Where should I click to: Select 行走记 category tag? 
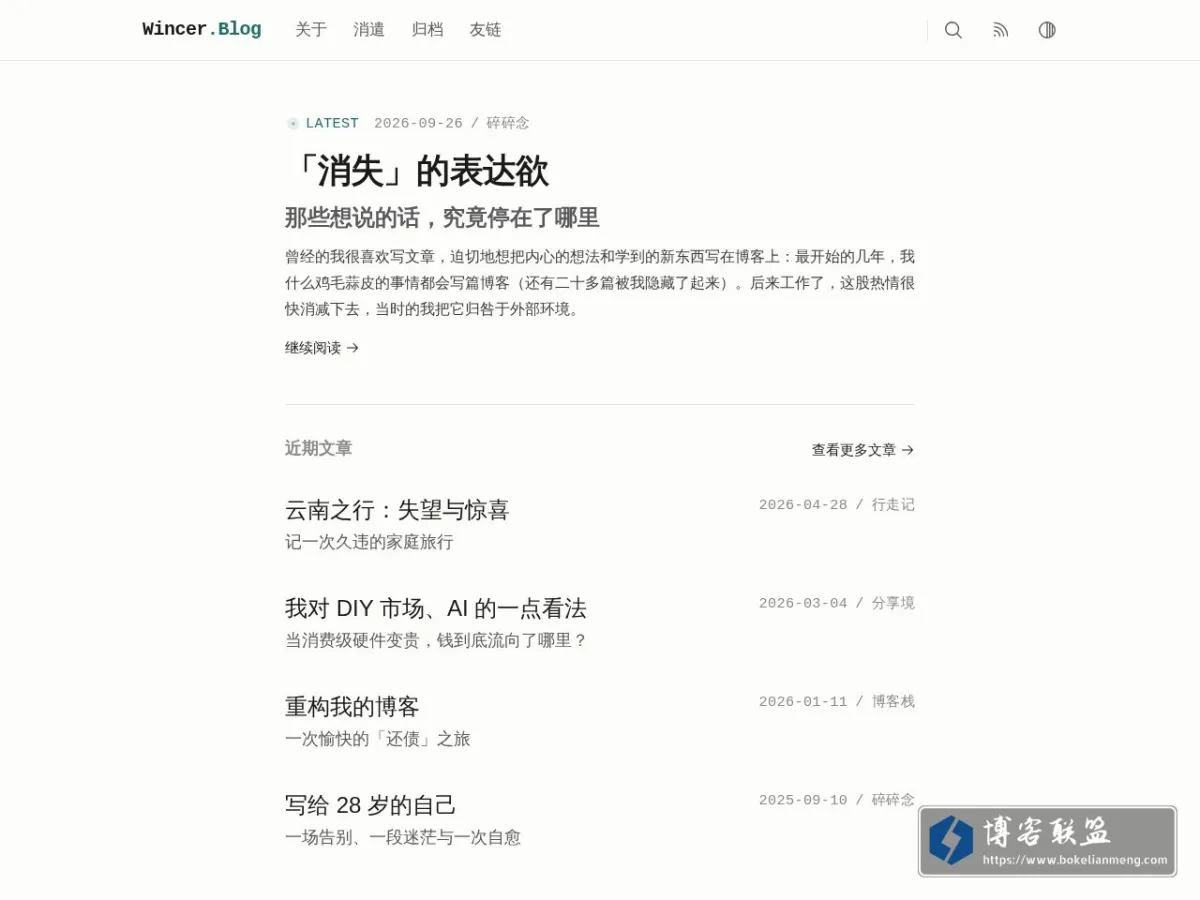pos(893,505)
